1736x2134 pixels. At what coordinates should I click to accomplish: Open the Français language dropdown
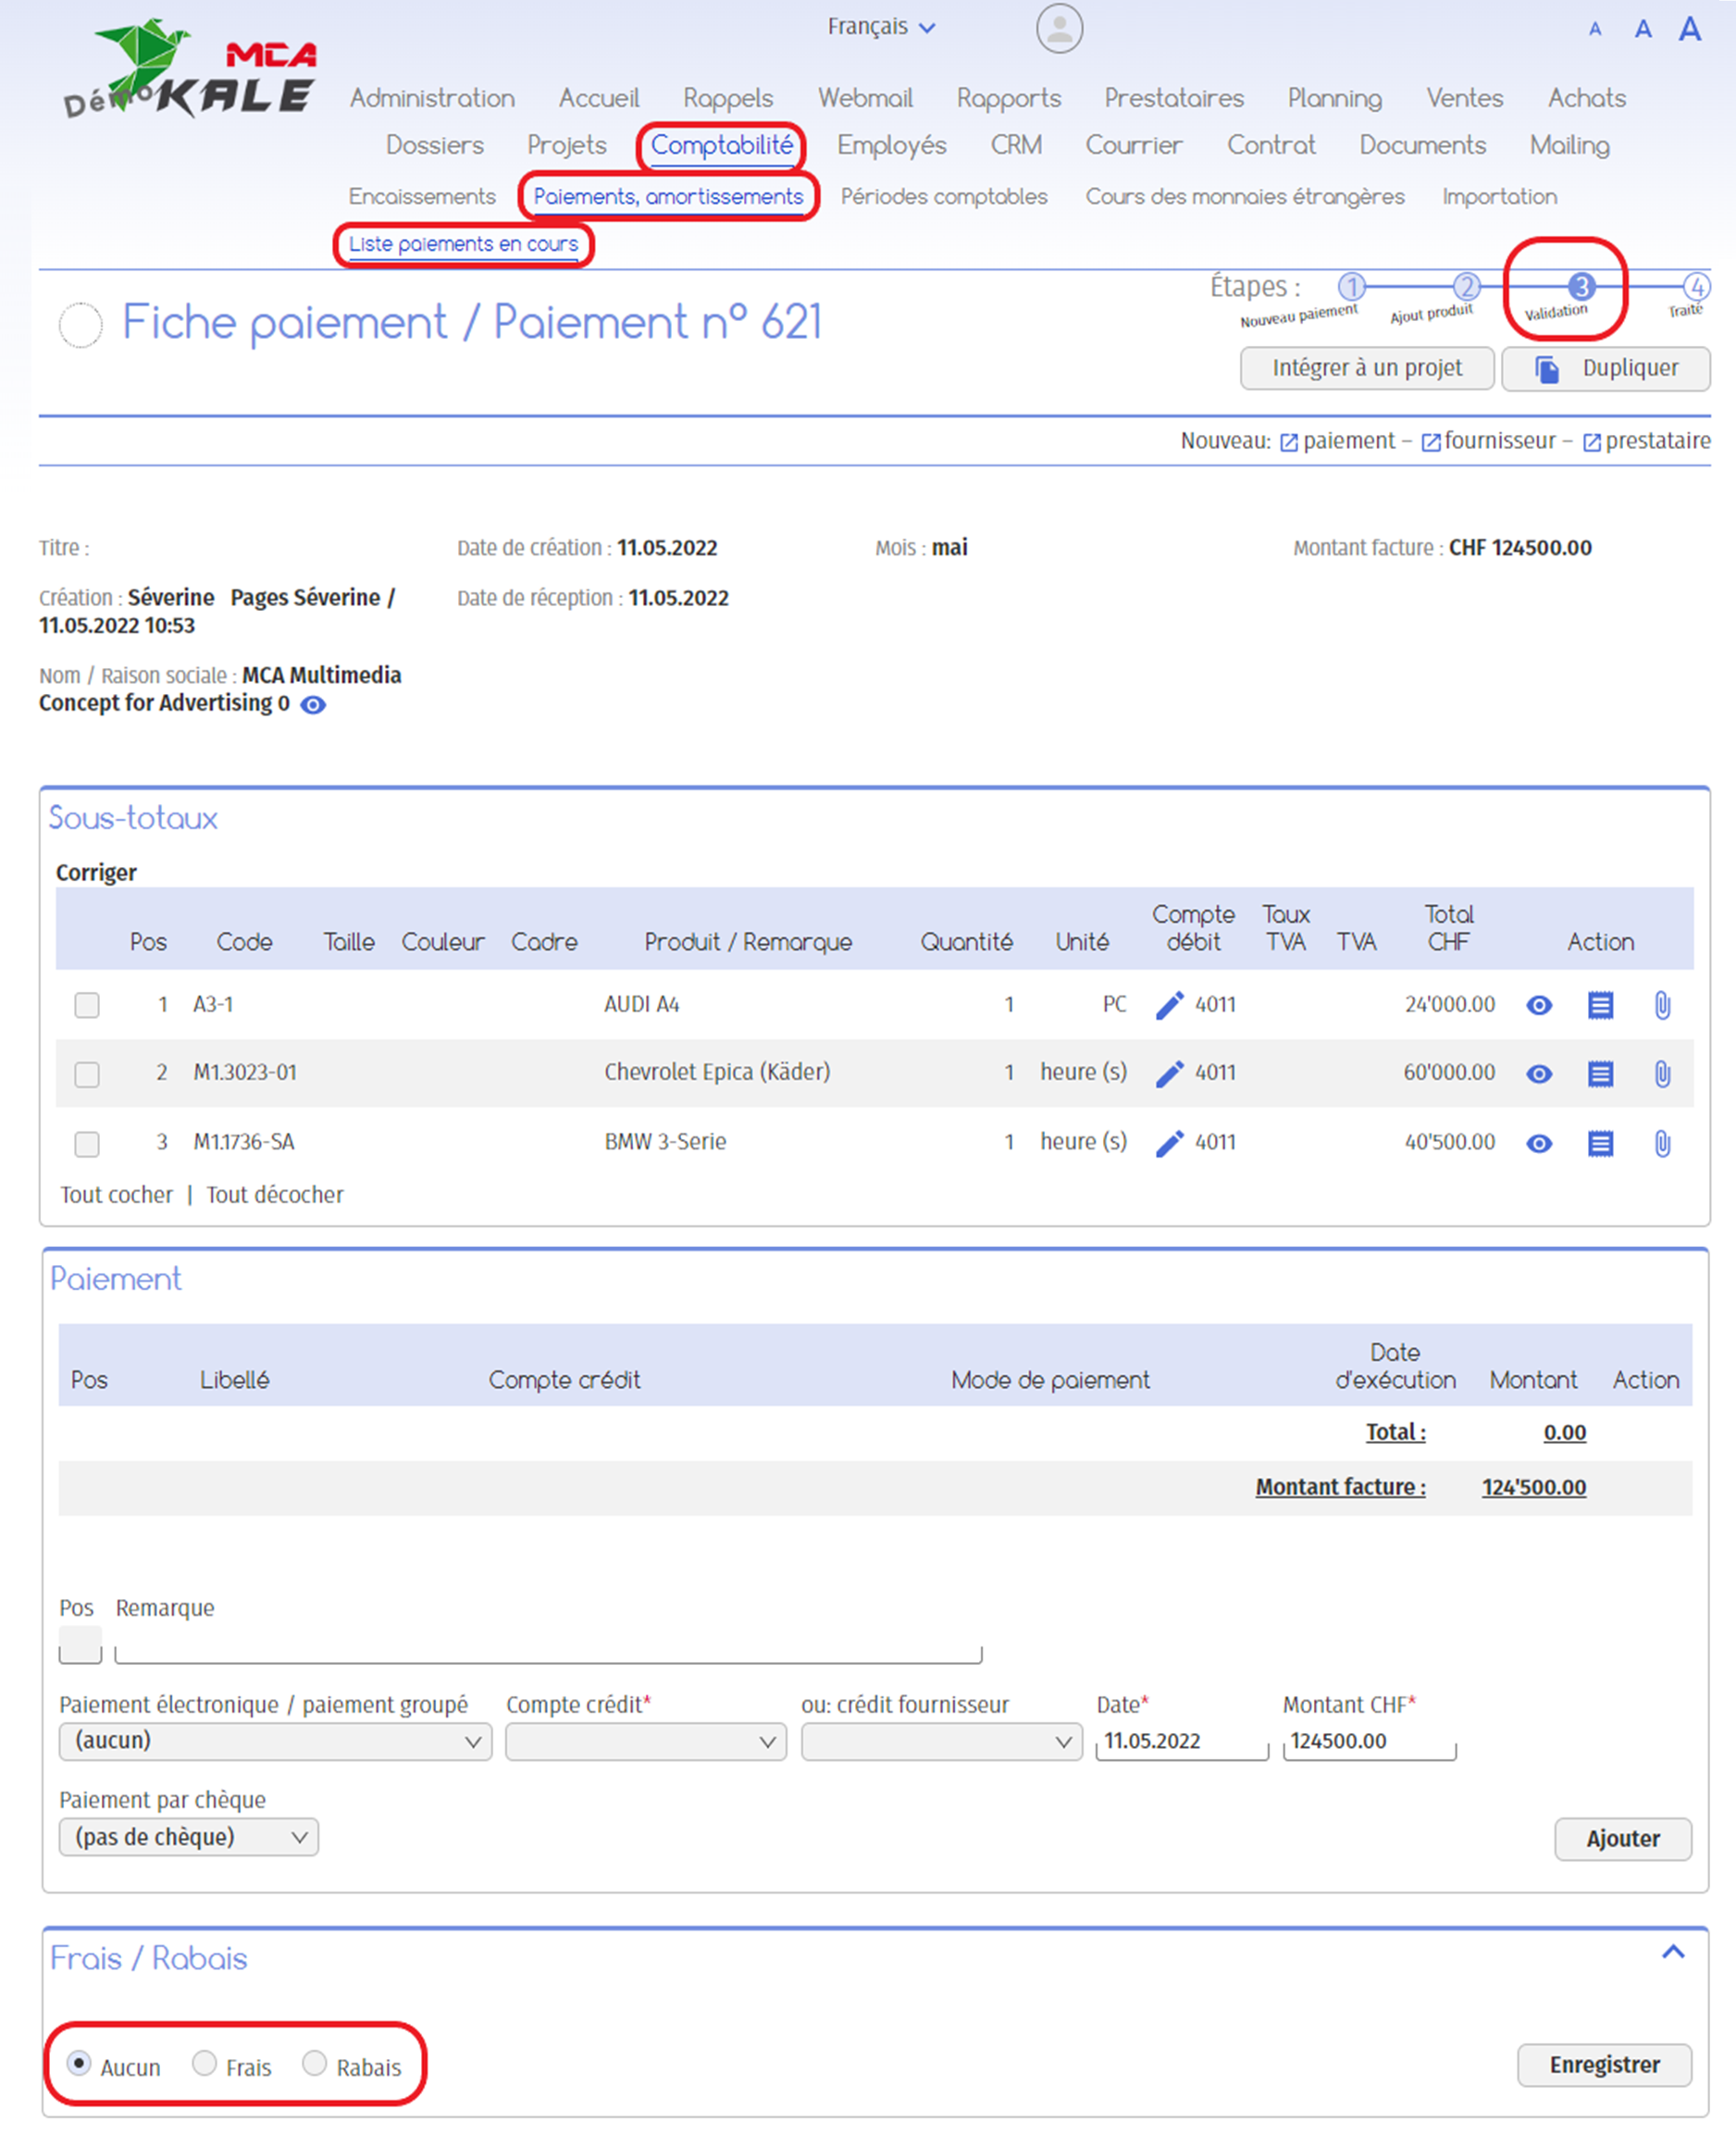(880, 27)
